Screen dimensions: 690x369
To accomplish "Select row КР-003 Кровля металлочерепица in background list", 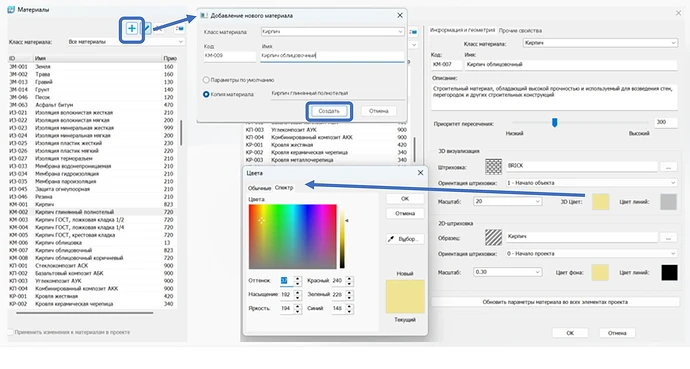I will [327, 160].
